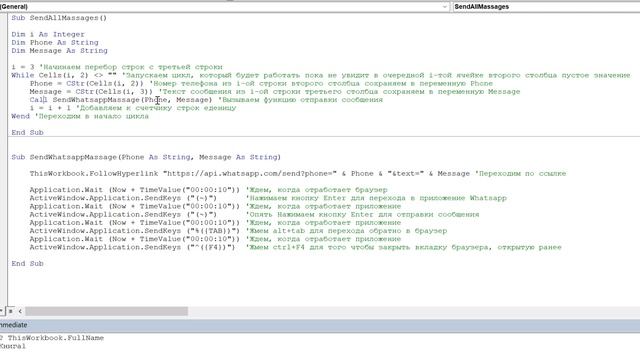The height and width of the screenshot is (360, 640).
Task: Click 'ThisWorkbook.FollowHyperlink' in the code
Action: [x=94, y=173]
